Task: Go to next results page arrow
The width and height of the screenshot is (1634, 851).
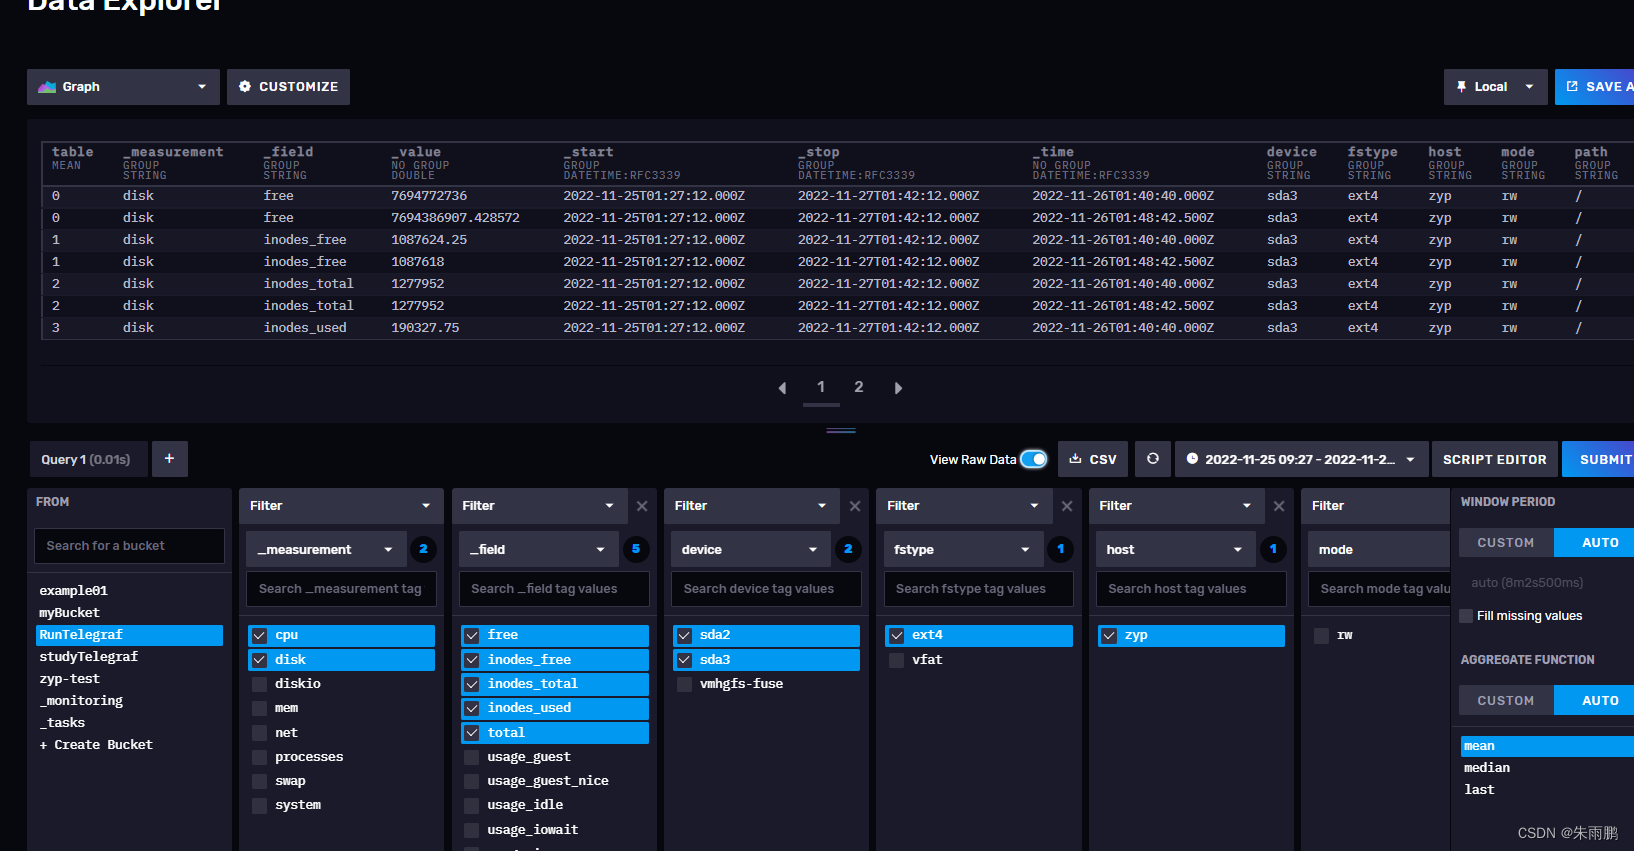Action: pos(898,388)
